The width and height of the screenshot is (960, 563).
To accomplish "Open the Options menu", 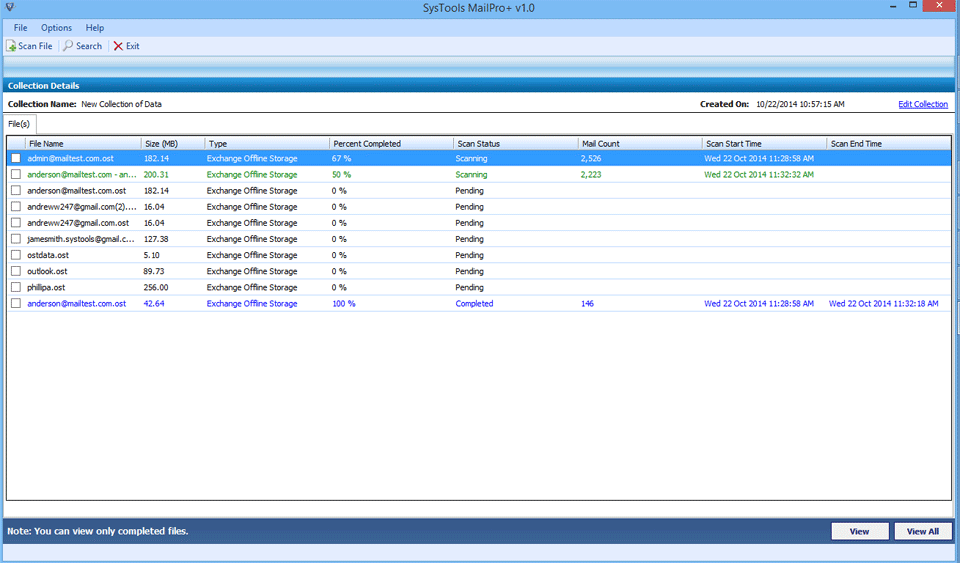I will point(56,28).
